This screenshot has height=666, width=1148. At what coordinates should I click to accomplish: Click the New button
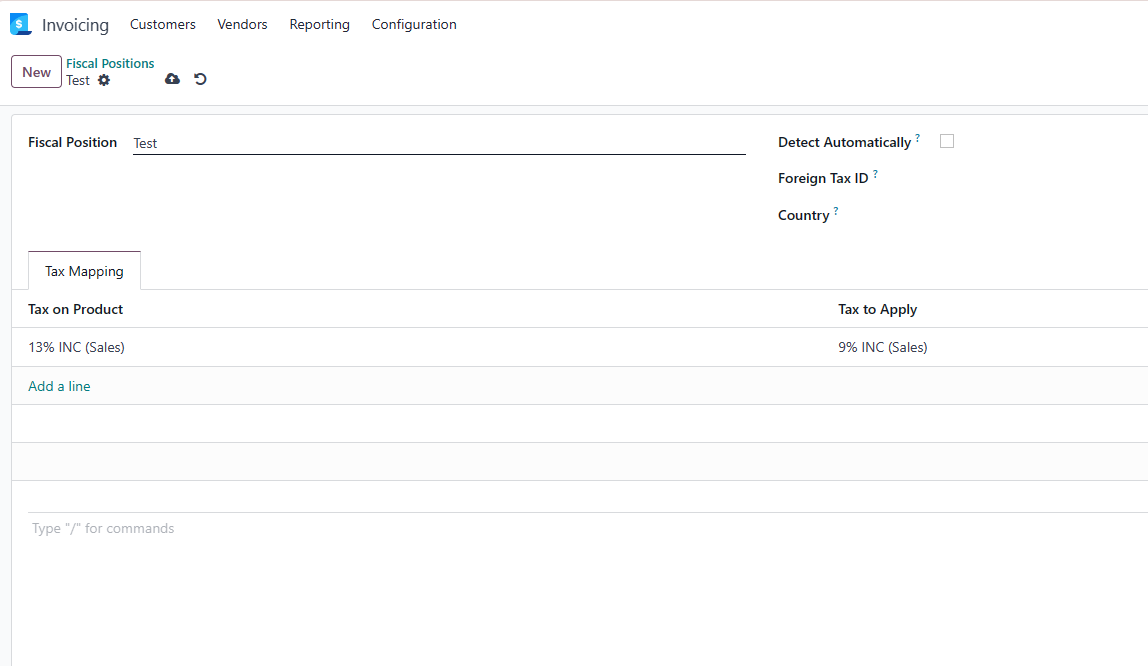click(x=37, y=72)
